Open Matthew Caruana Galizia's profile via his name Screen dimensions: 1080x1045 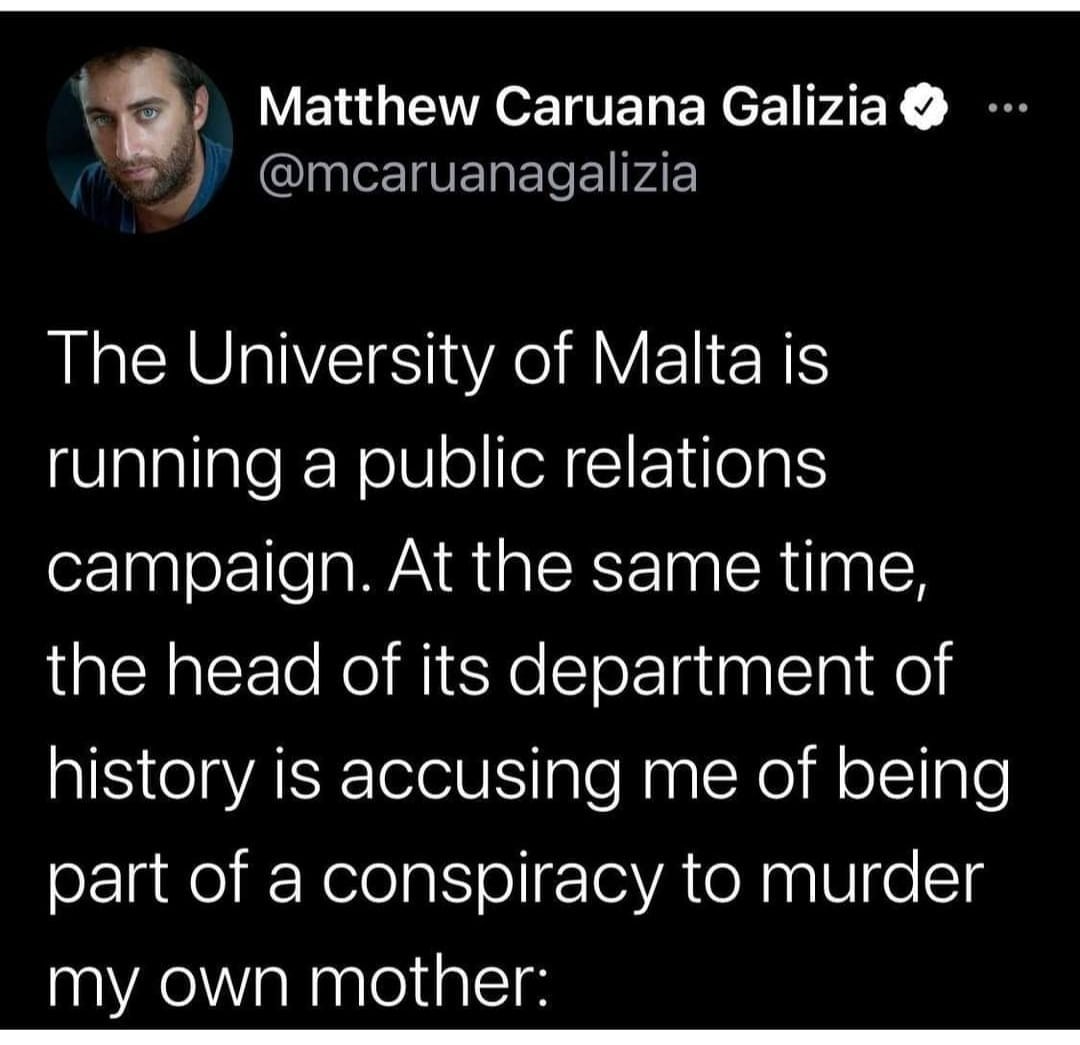575,110
